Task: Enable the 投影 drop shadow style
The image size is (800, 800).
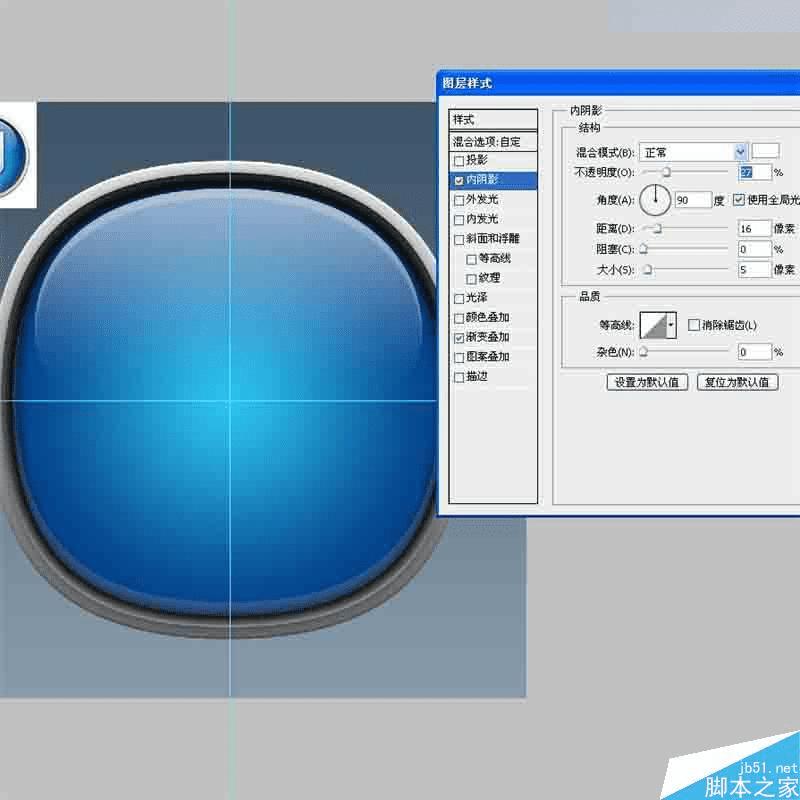Action: point(458,161)
